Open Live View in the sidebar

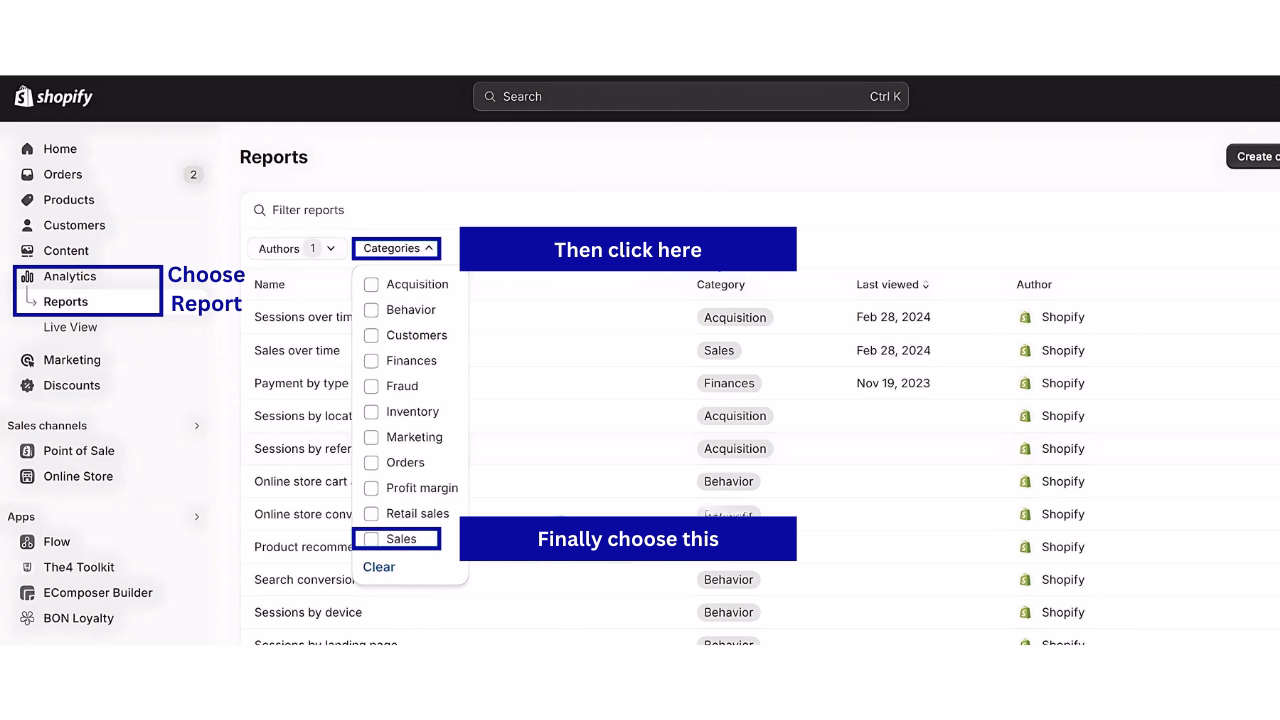click(70, 327)
